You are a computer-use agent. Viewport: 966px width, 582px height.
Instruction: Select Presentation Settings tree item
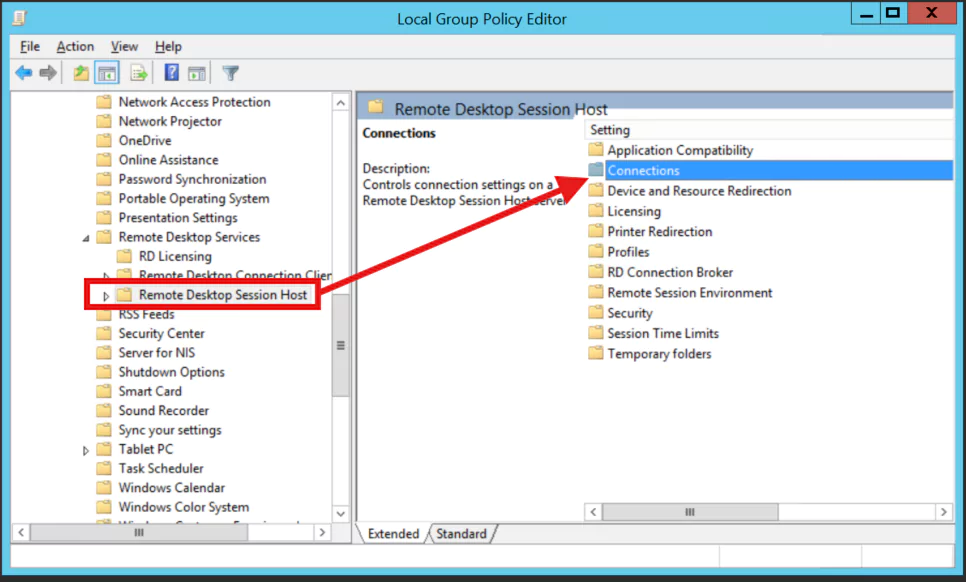177,217
